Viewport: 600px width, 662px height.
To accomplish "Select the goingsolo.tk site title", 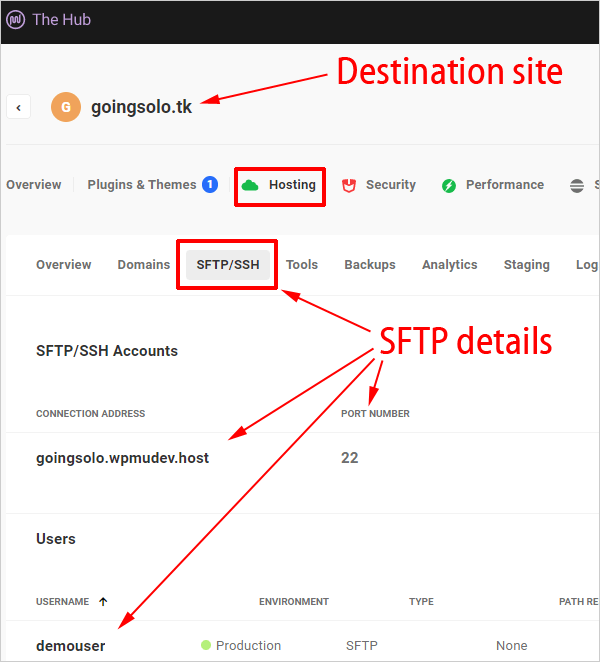I will 141,107.
